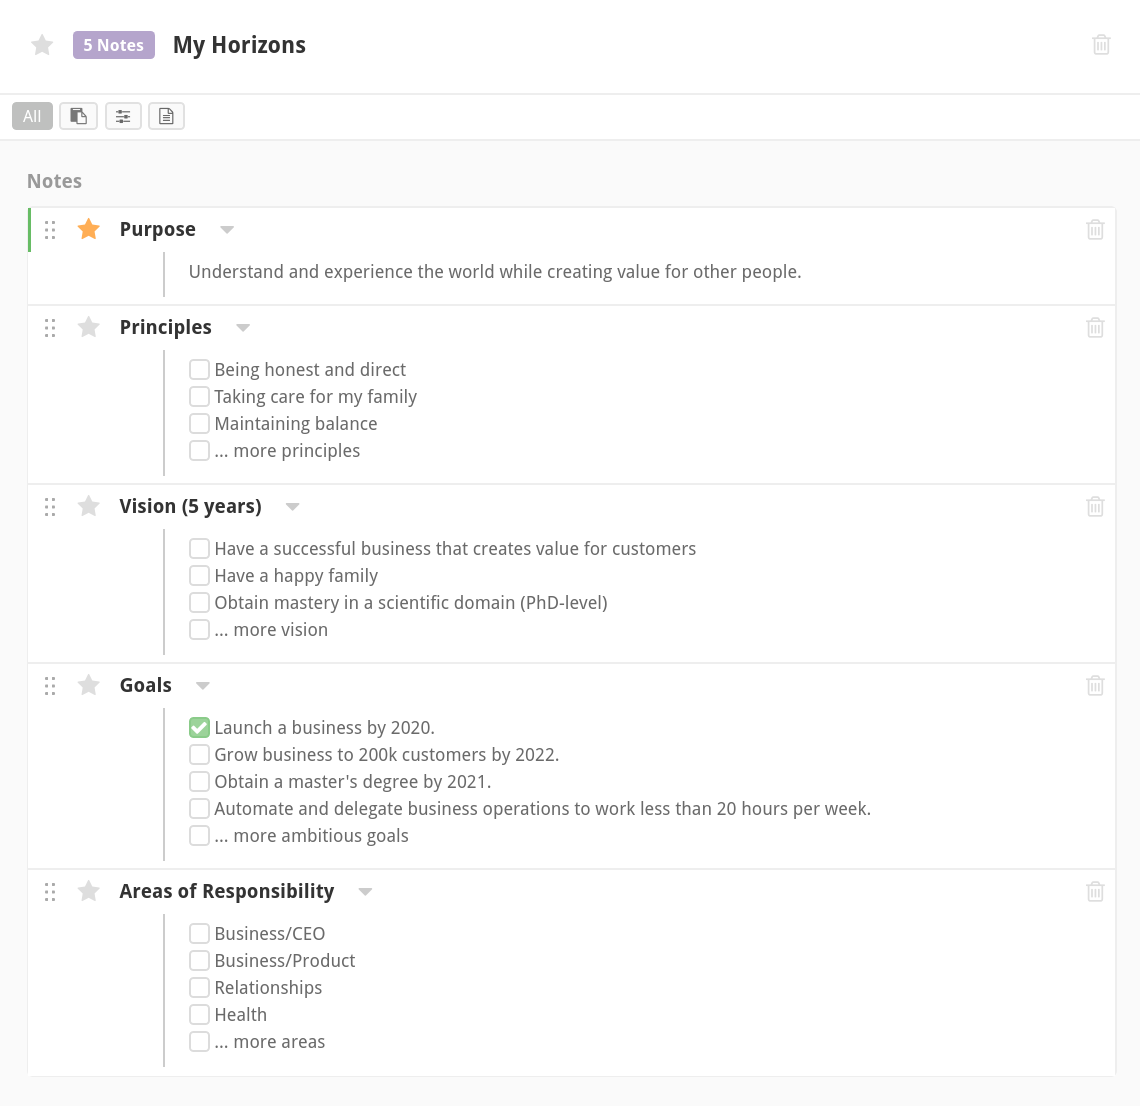Viewport: 1140px width, 1106px height.
Task: Switch to the document view filter tab
Action: point(166,116)
